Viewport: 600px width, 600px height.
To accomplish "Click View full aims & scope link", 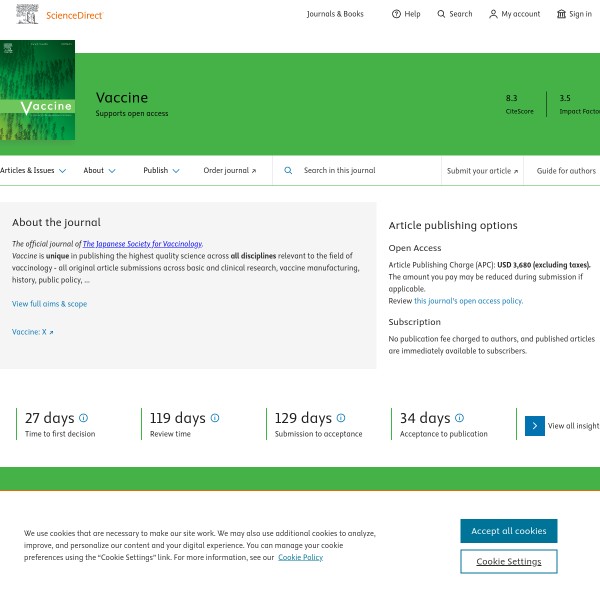I will pyautogui.click(x=49, y=304).
